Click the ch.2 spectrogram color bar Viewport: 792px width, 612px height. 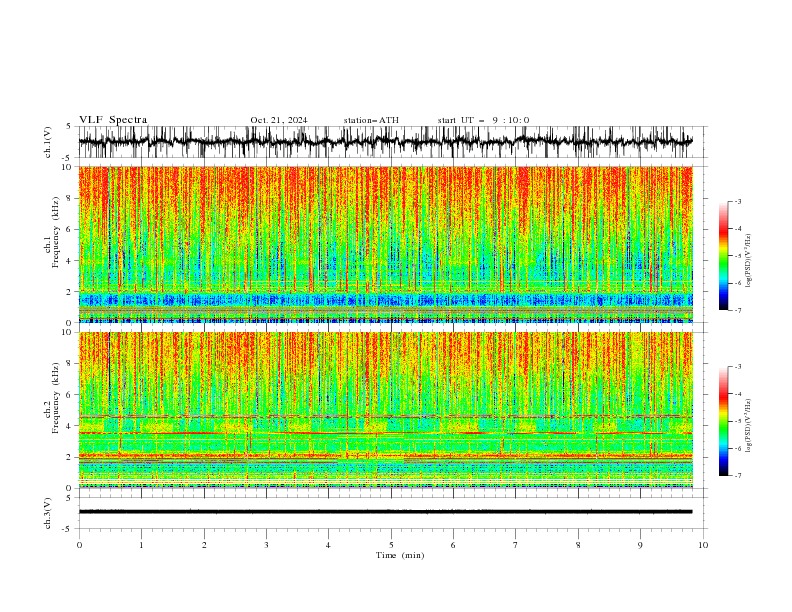[724, 421]
